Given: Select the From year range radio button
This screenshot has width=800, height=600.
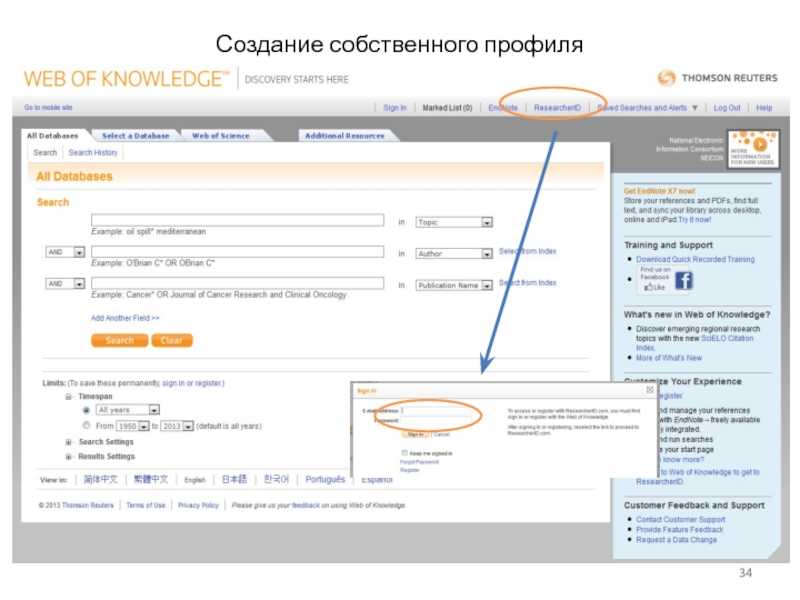Looking at the screenshot, I should [86, 426].
